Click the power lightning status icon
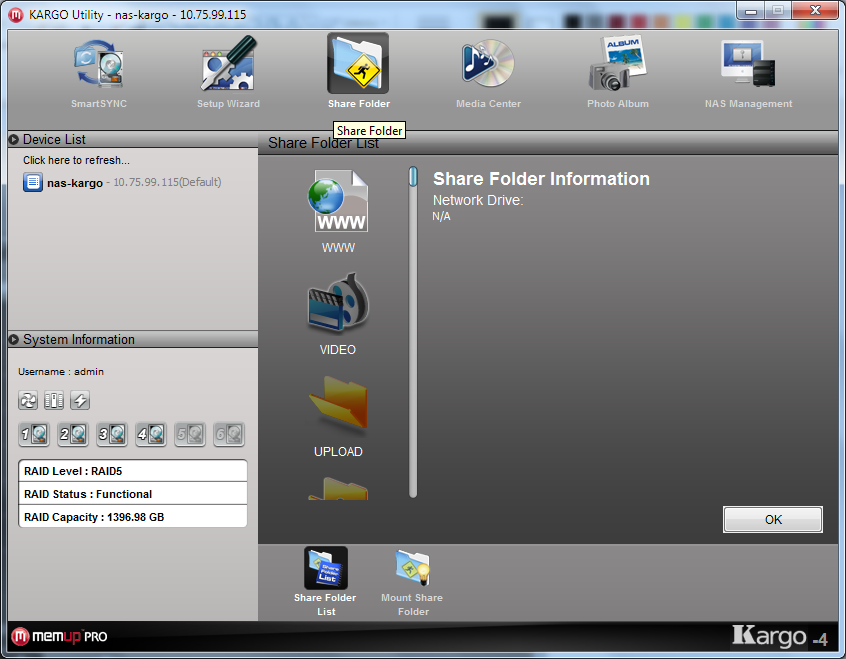This screenshot has height=659, width=846. [80, 400]
